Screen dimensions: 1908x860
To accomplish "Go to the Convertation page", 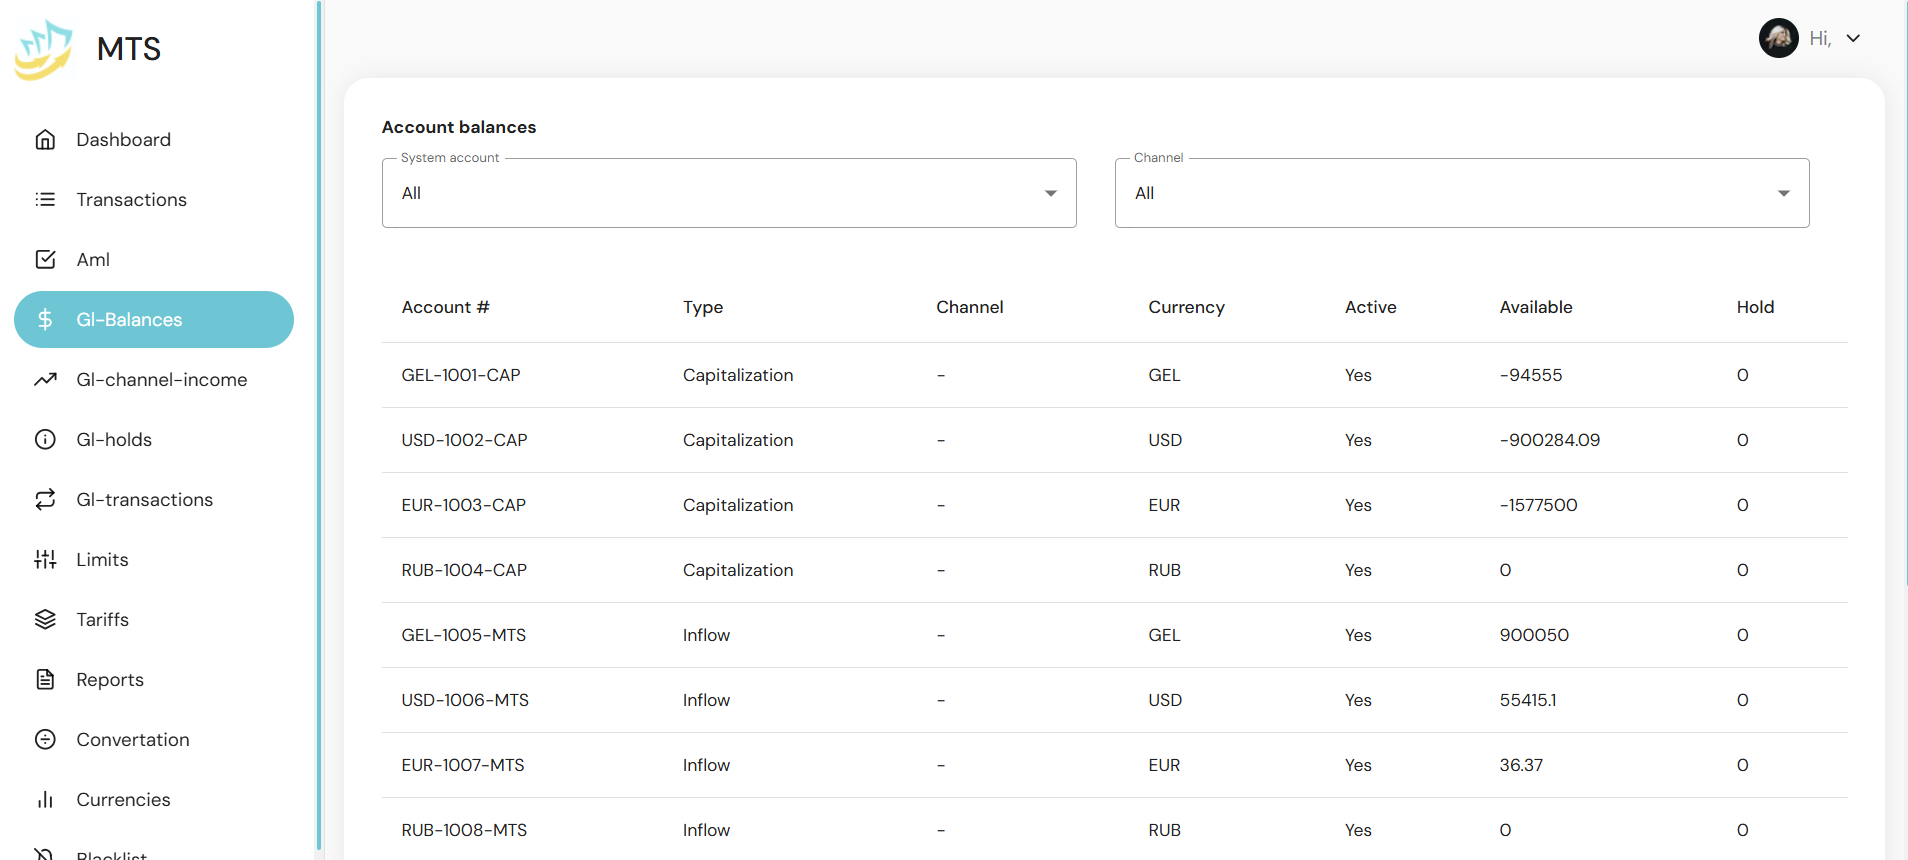I will (x=133, y=740).
